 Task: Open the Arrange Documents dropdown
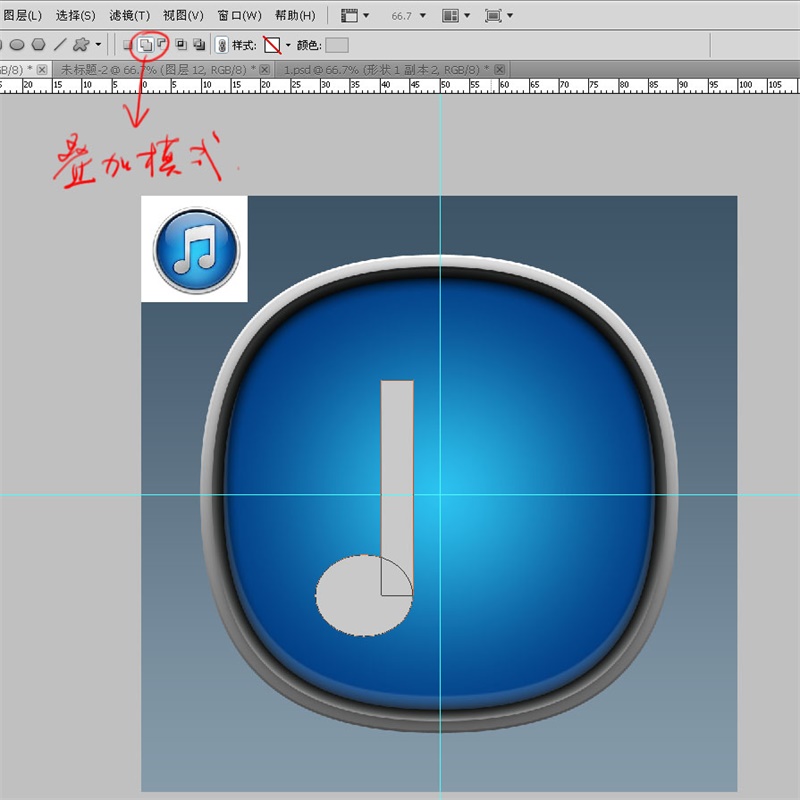450,15
